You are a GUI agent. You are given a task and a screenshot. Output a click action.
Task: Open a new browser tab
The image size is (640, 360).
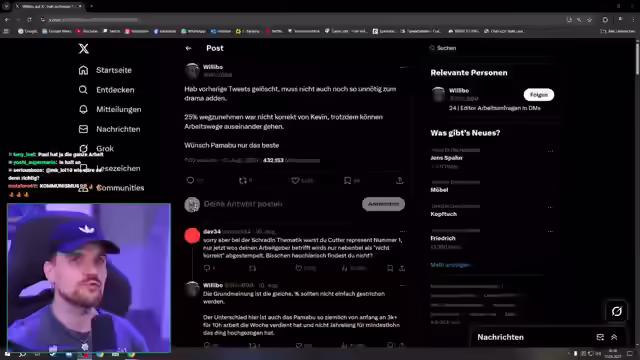tap(91, 6)
